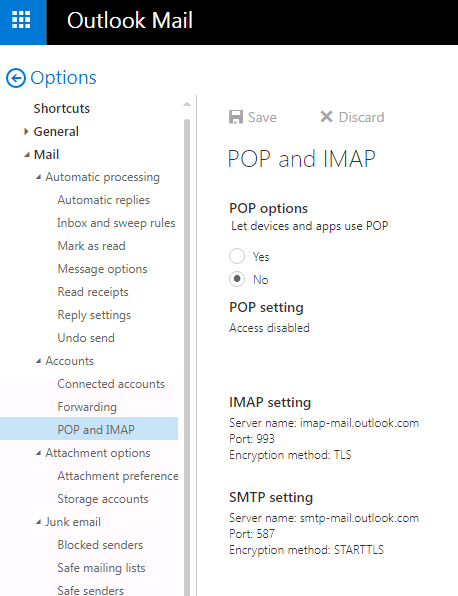Click the Discard X icon
458x596 pixels.
tap(326, 117)
